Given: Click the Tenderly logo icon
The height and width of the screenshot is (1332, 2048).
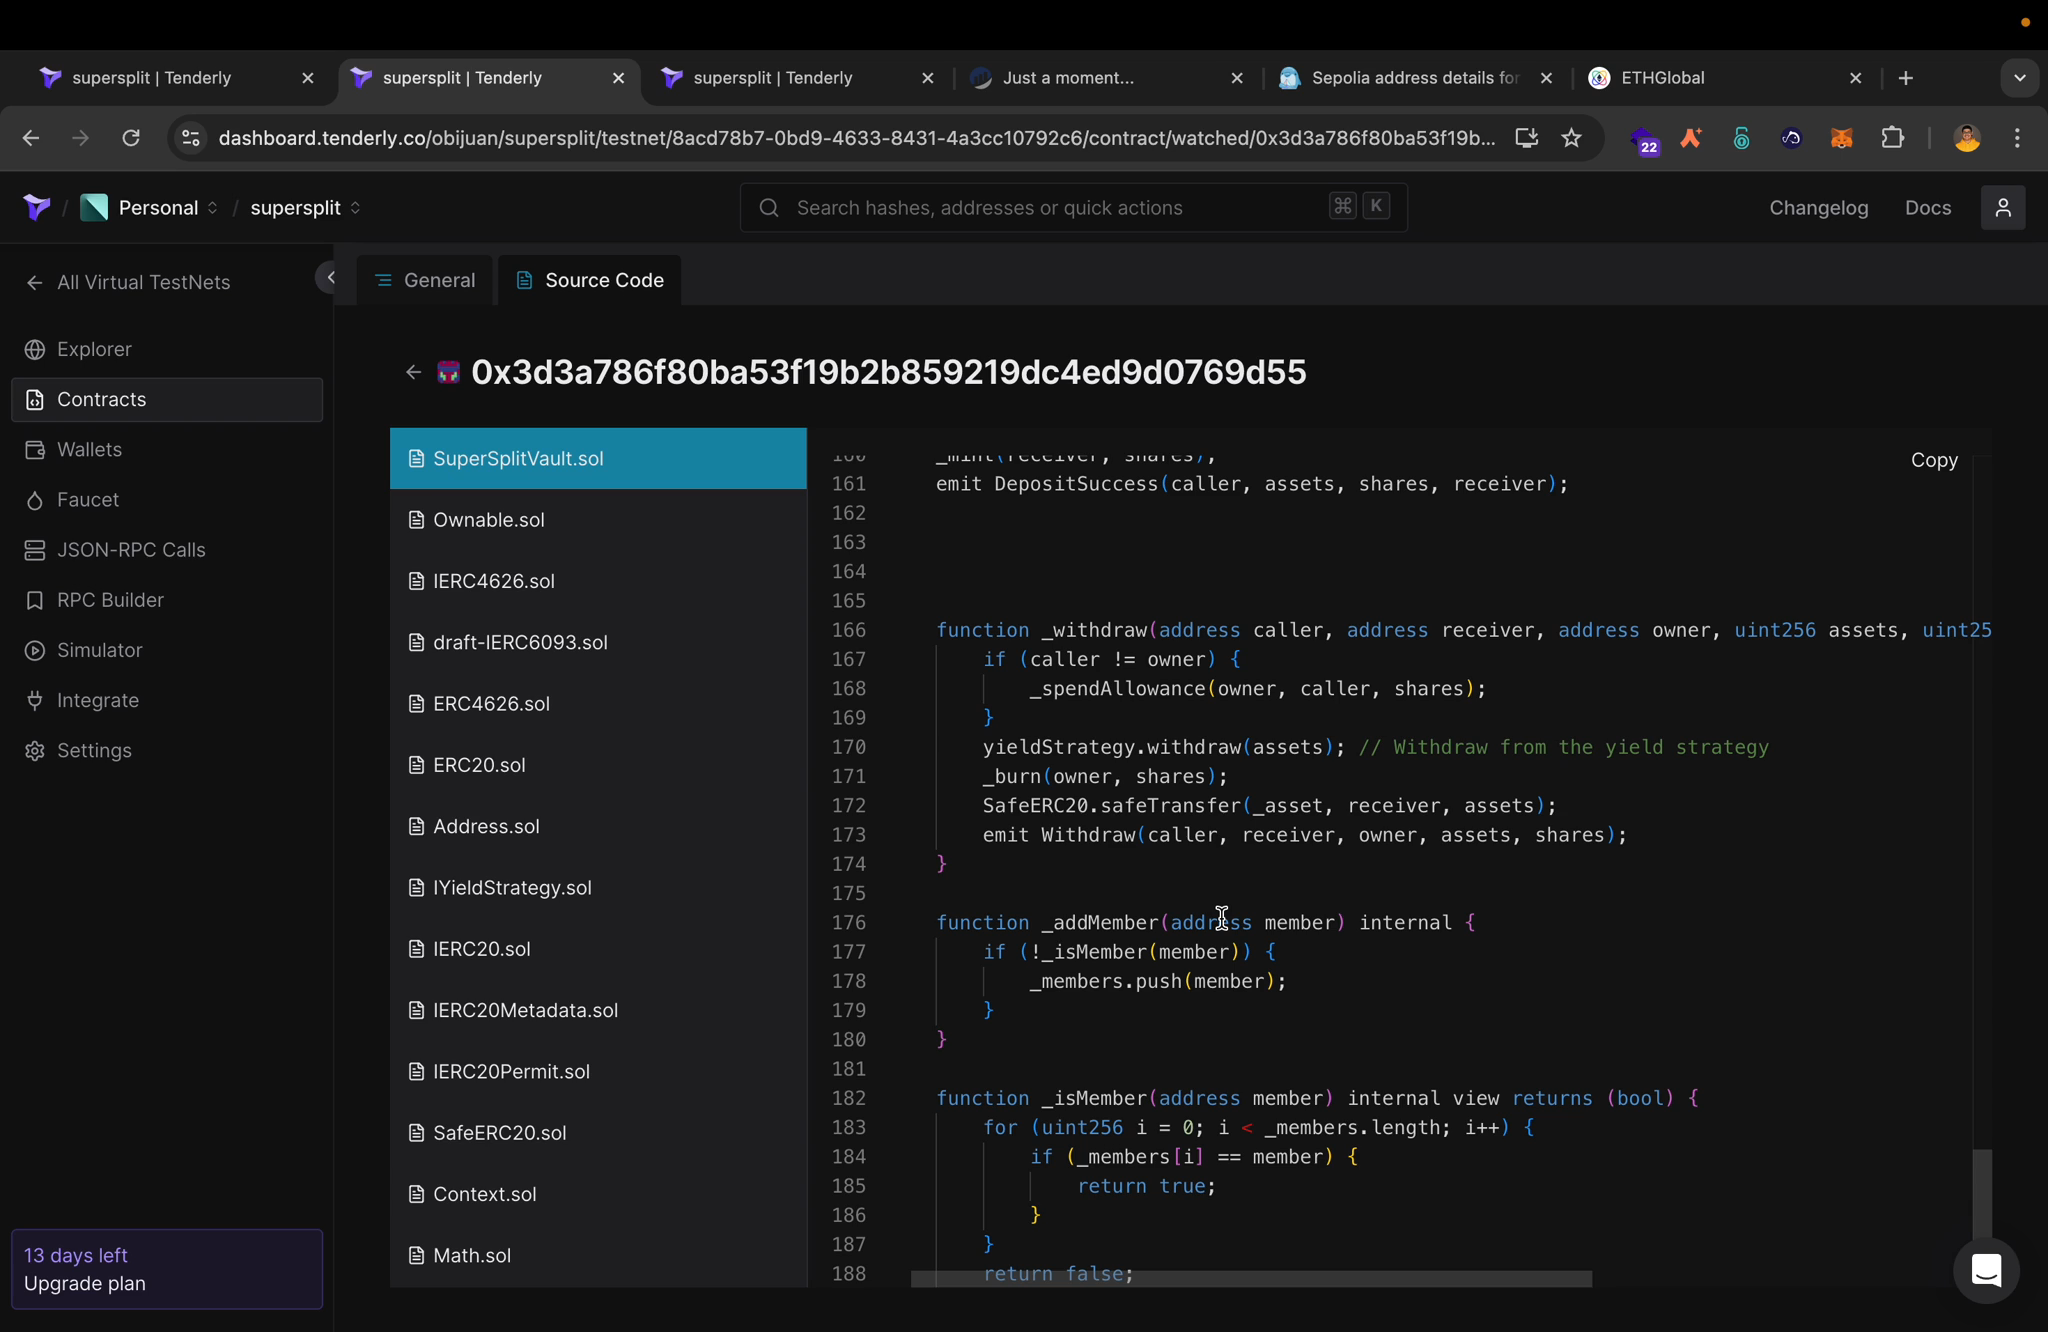Looking at the screenshot, I should point(37,207).
